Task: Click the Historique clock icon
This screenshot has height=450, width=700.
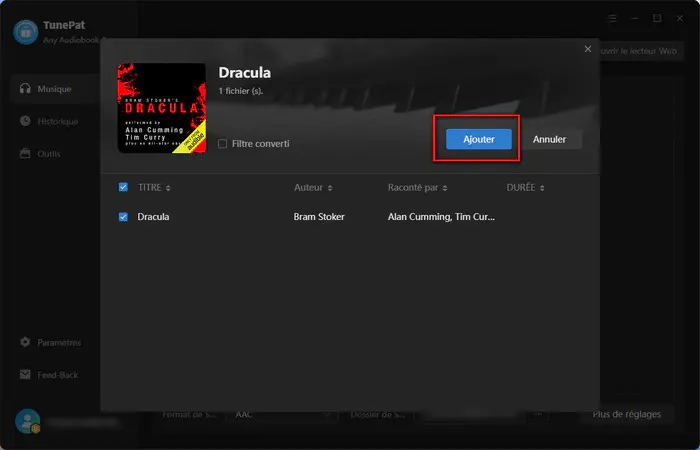Action: [25, 121]
